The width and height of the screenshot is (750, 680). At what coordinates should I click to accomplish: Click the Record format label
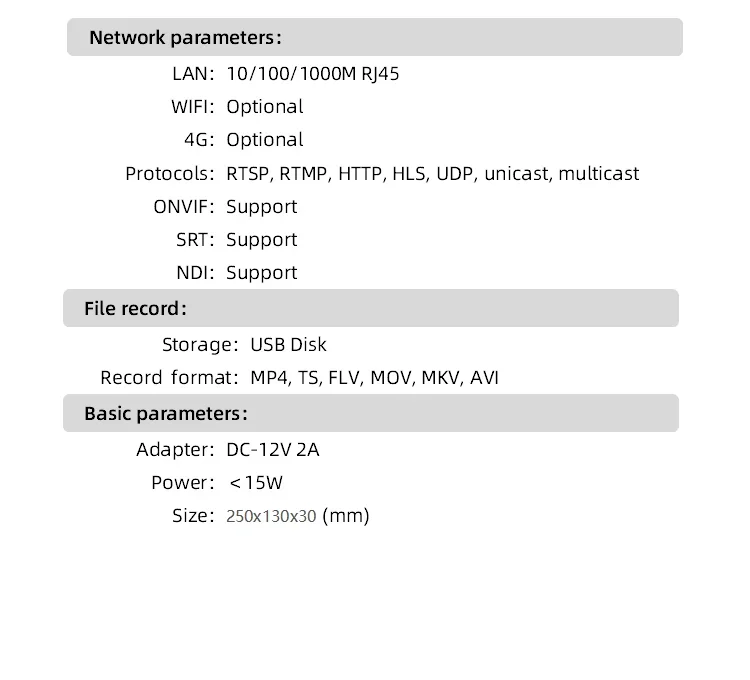(169, 378)
